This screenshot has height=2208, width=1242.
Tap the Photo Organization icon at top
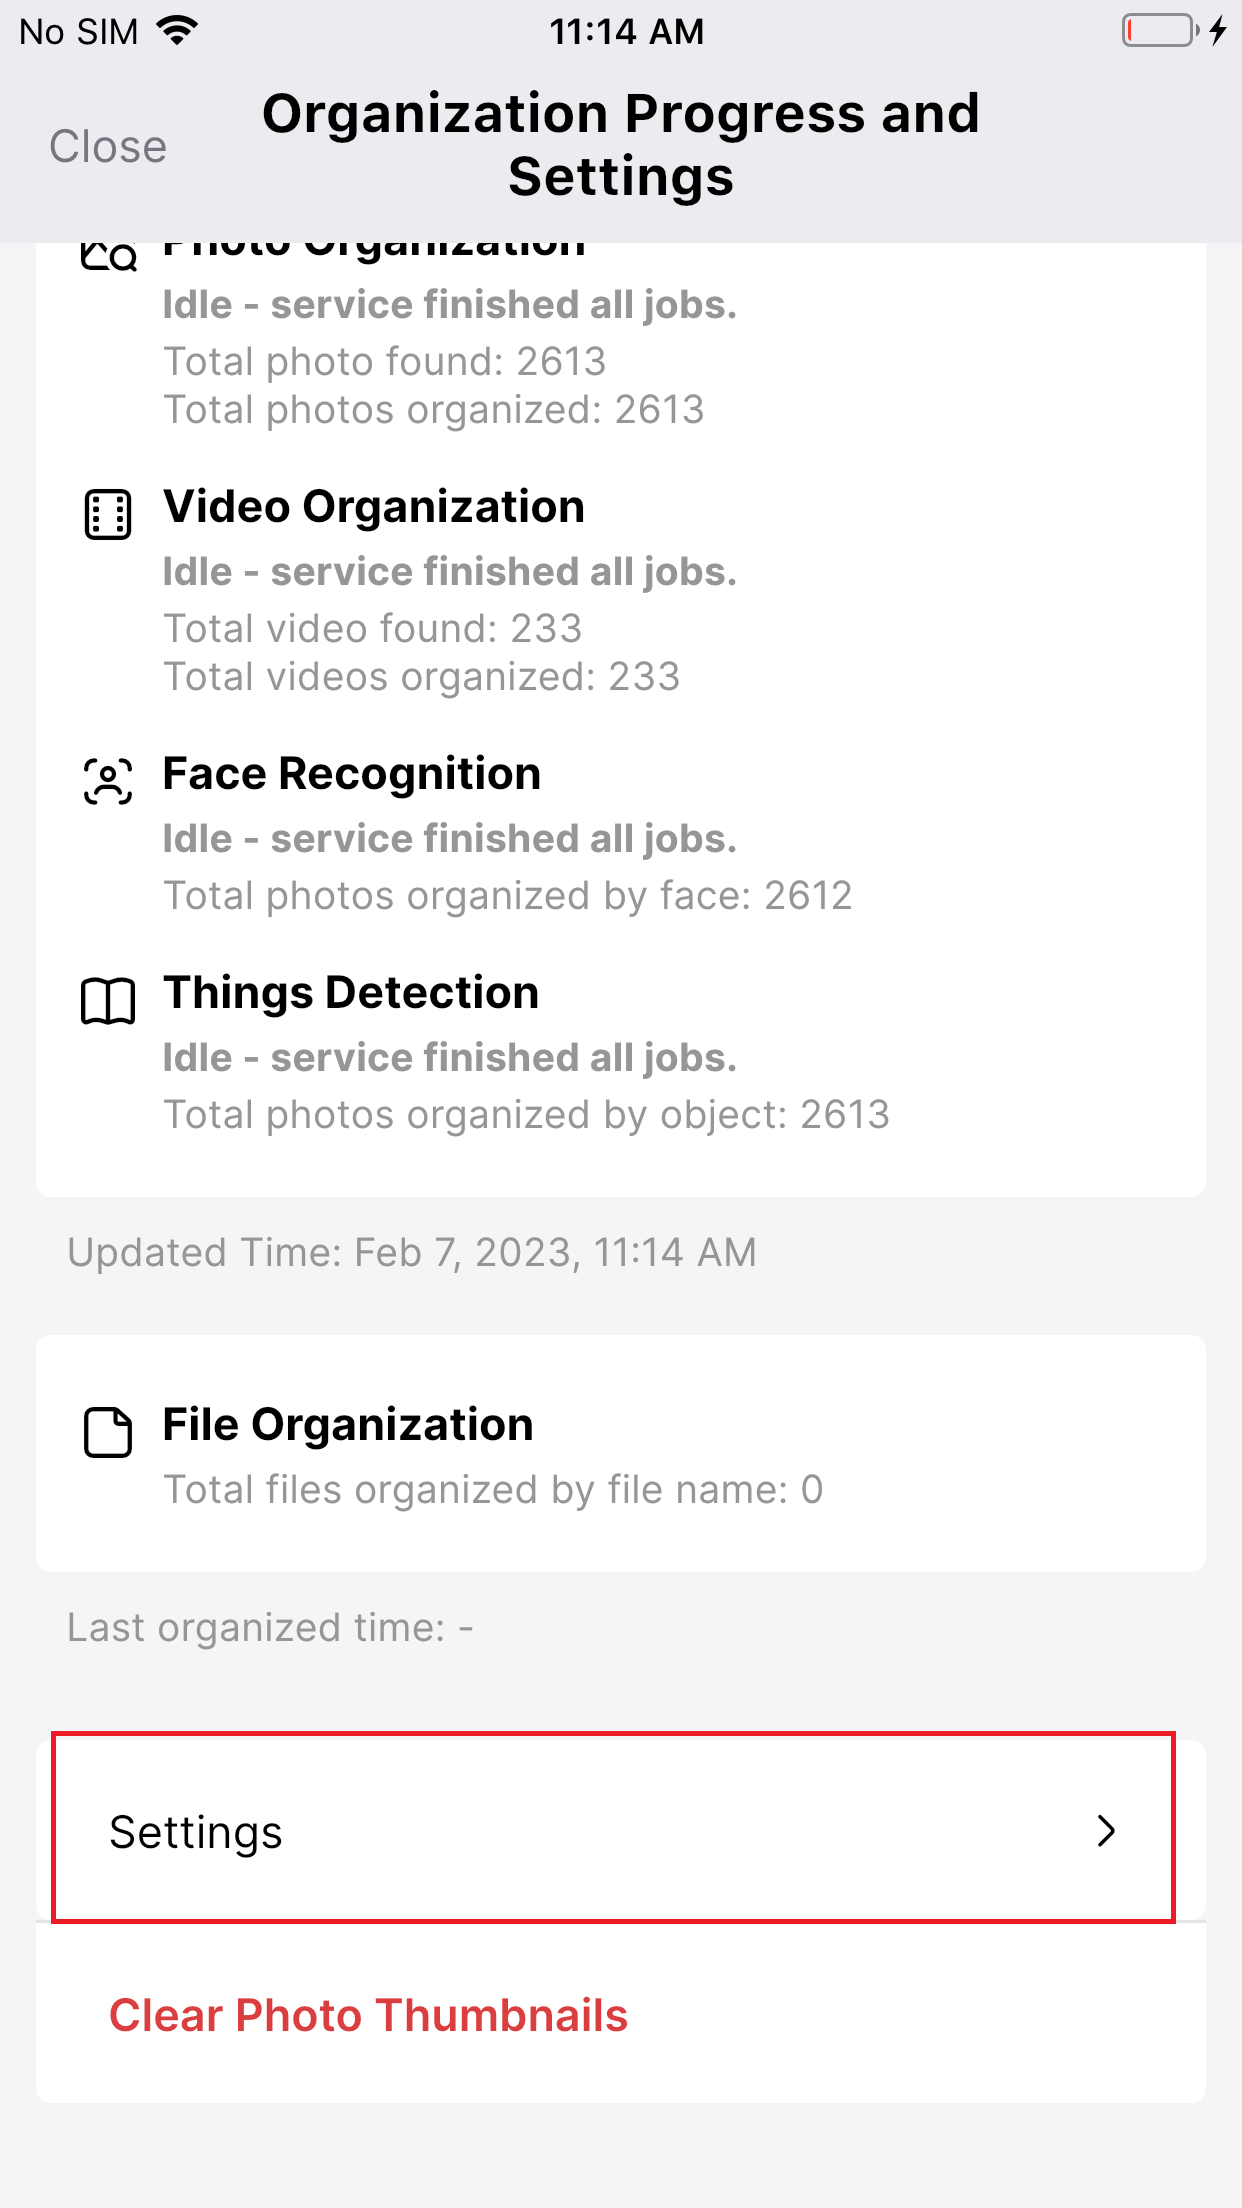[108, 256]
